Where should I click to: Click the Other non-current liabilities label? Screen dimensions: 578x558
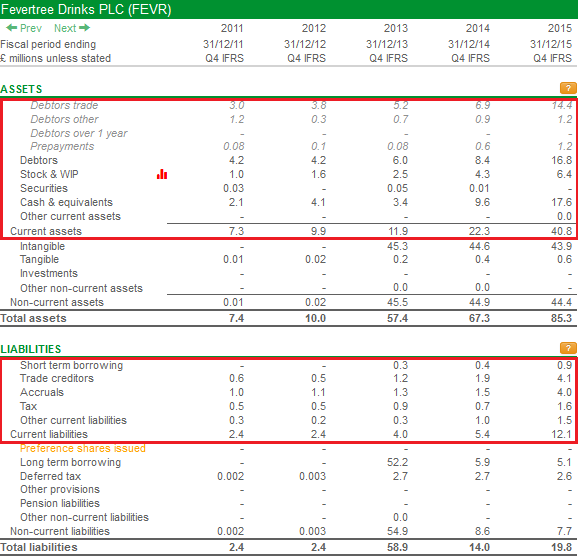(84, 517)
